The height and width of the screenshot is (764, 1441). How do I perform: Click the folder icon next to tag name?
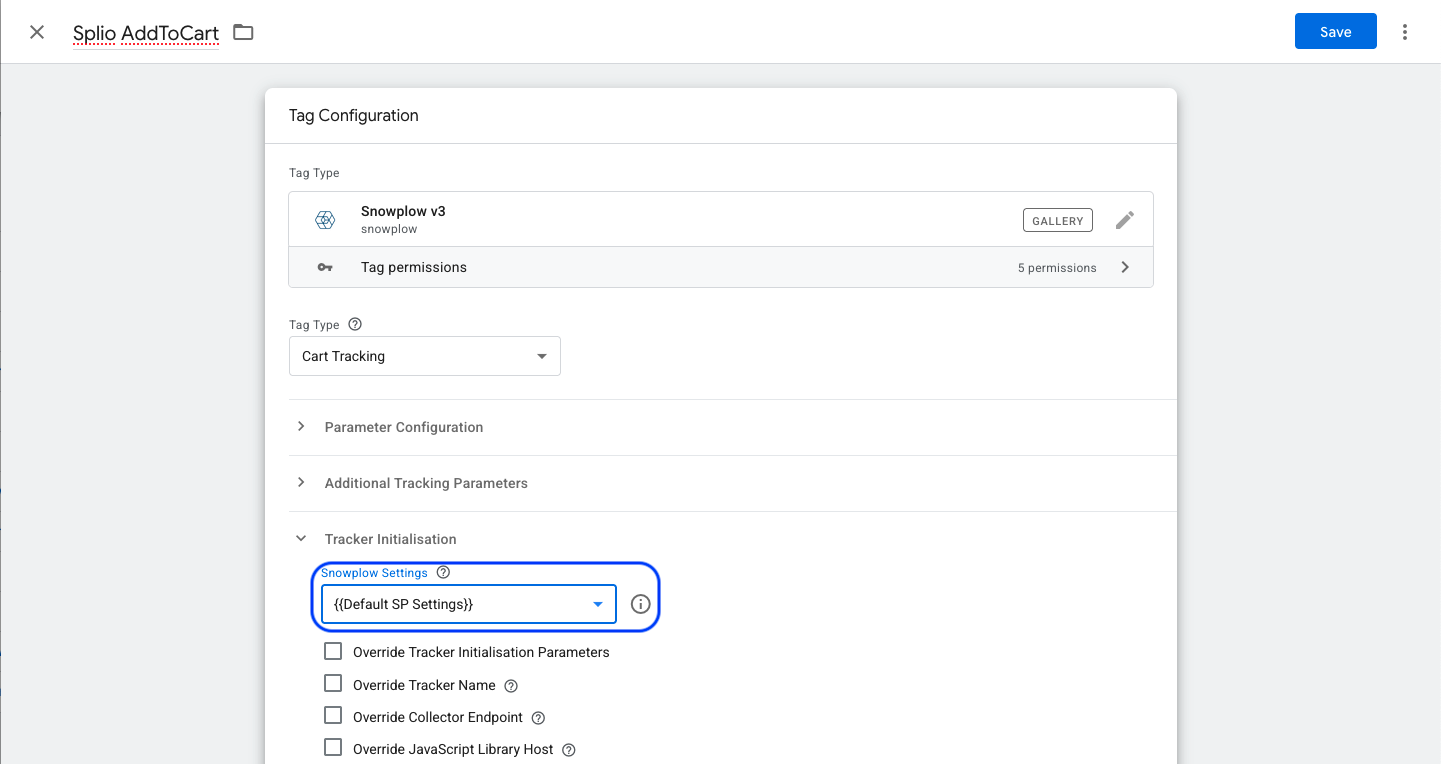tap(243, 32)
